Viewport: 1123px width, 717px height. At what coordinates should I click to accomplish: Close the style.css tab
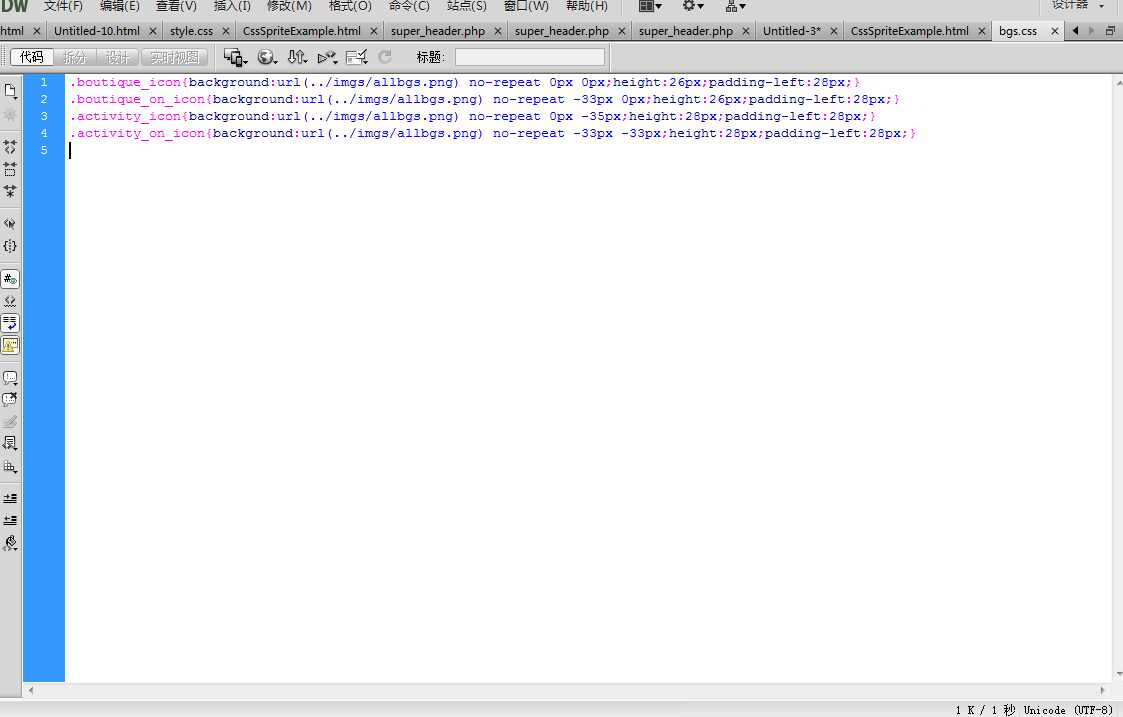(x=226, y=32)
